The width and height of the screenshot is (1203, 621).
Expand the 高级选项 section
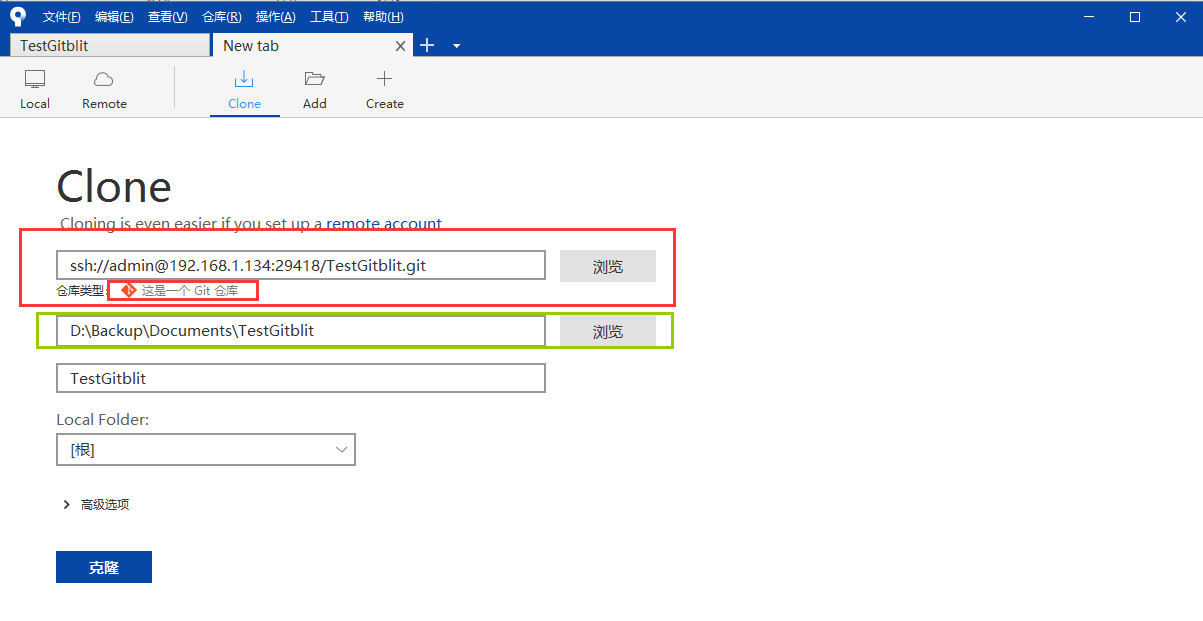[96, 504]
